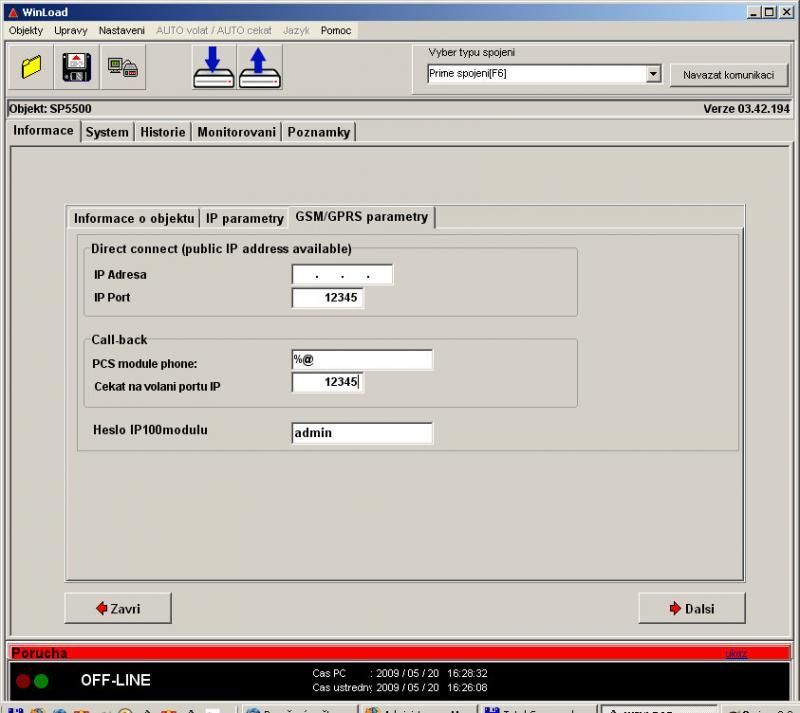The image size is (800, 713).
Task: Switch to the Monitorovani tab
Action: pyautogui.click(x=236, y=132)
